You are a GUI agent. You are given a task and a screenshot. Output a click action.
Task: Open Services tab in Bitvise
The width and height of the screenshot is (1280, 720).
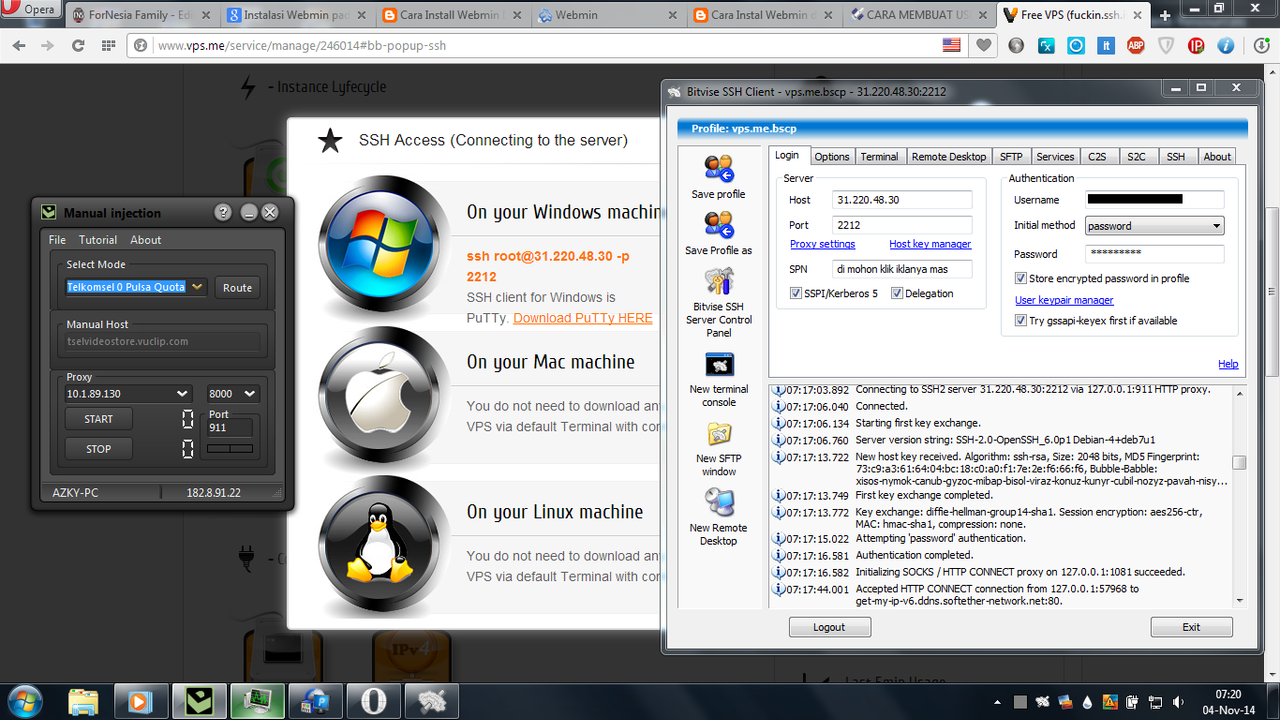(x=1055, y=156)
